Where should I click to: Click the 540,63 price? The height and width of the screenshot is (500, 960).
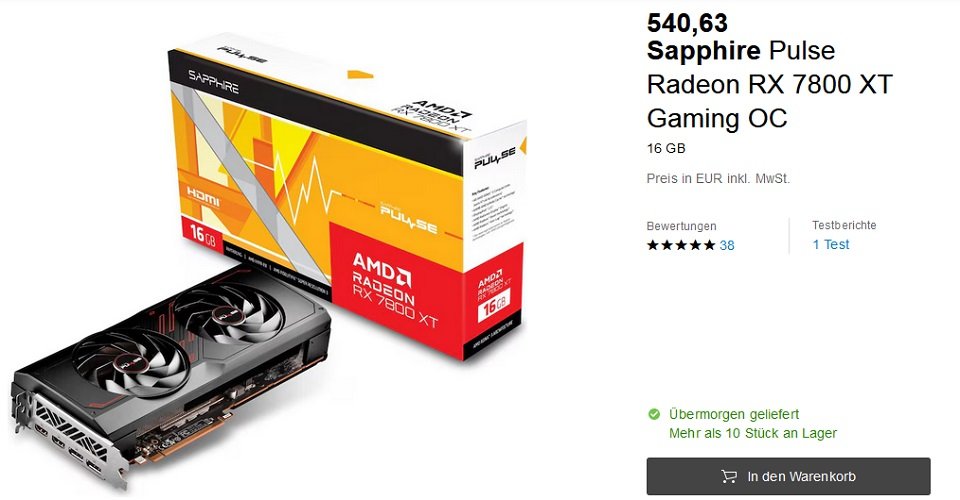[x=687, y=23]
